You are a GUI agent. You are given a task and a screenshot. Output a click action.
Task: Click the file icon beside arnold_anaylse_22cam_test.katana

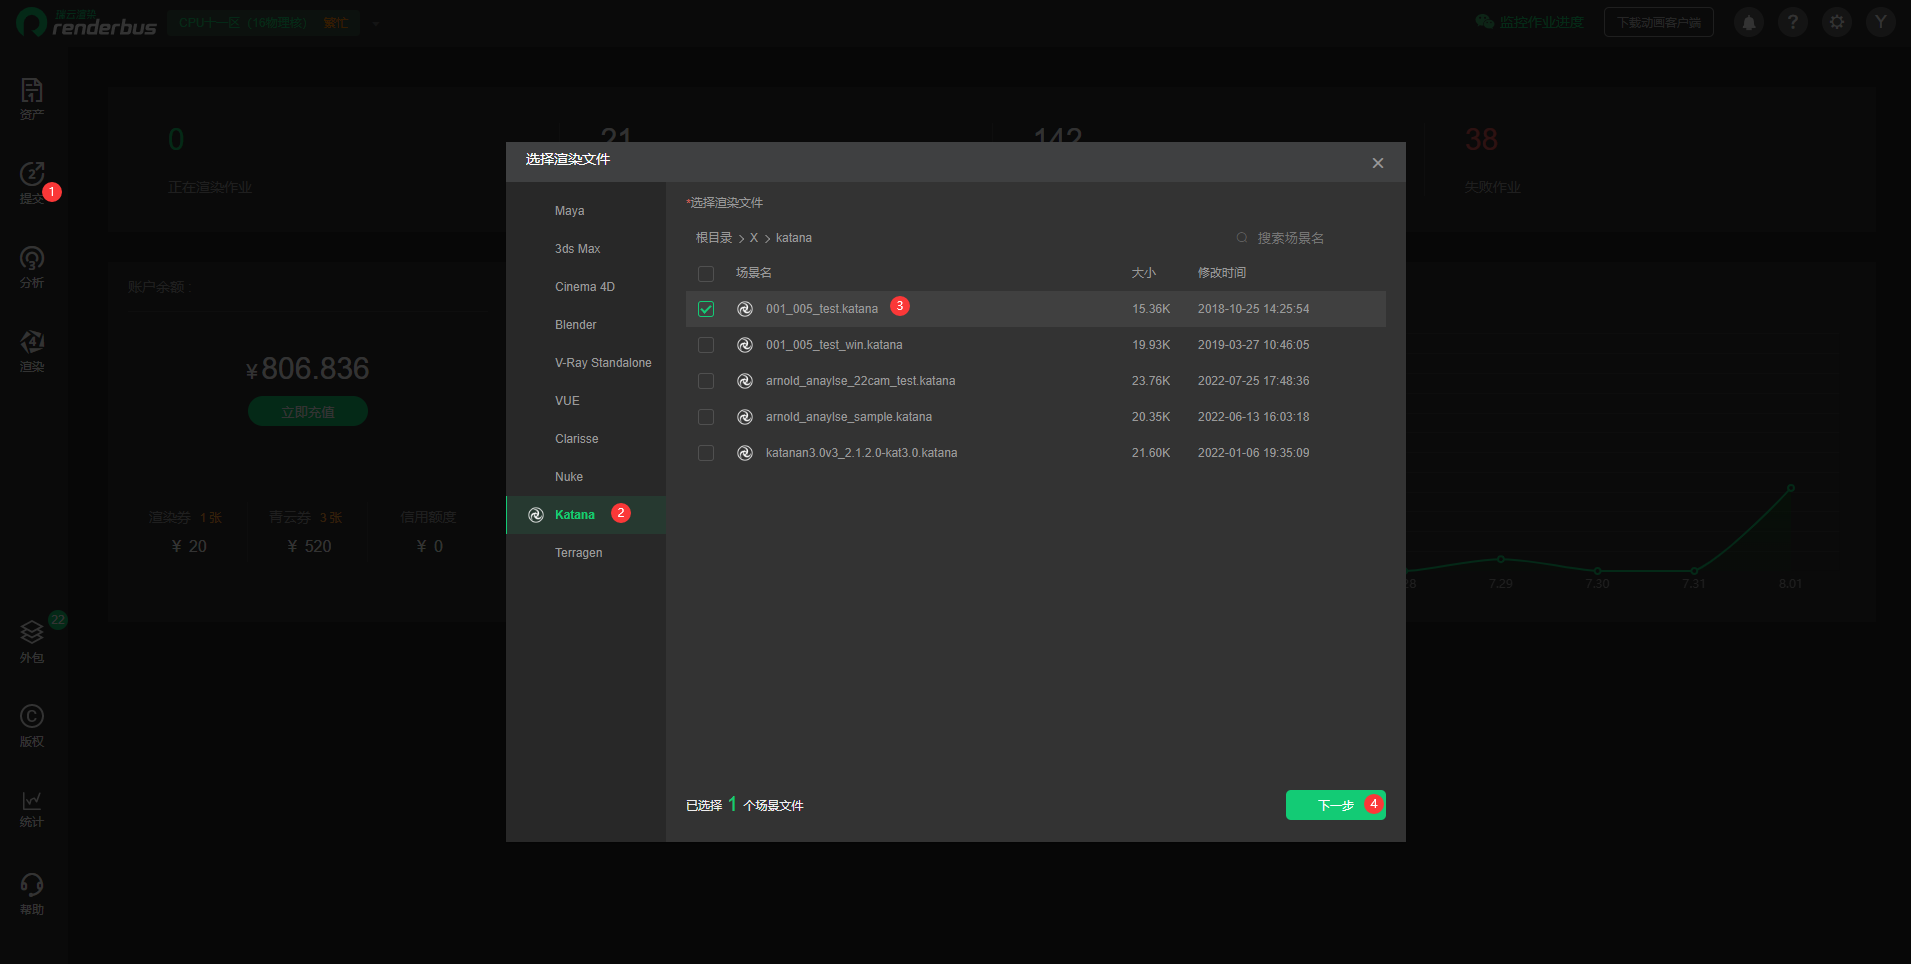click(745, 381)
